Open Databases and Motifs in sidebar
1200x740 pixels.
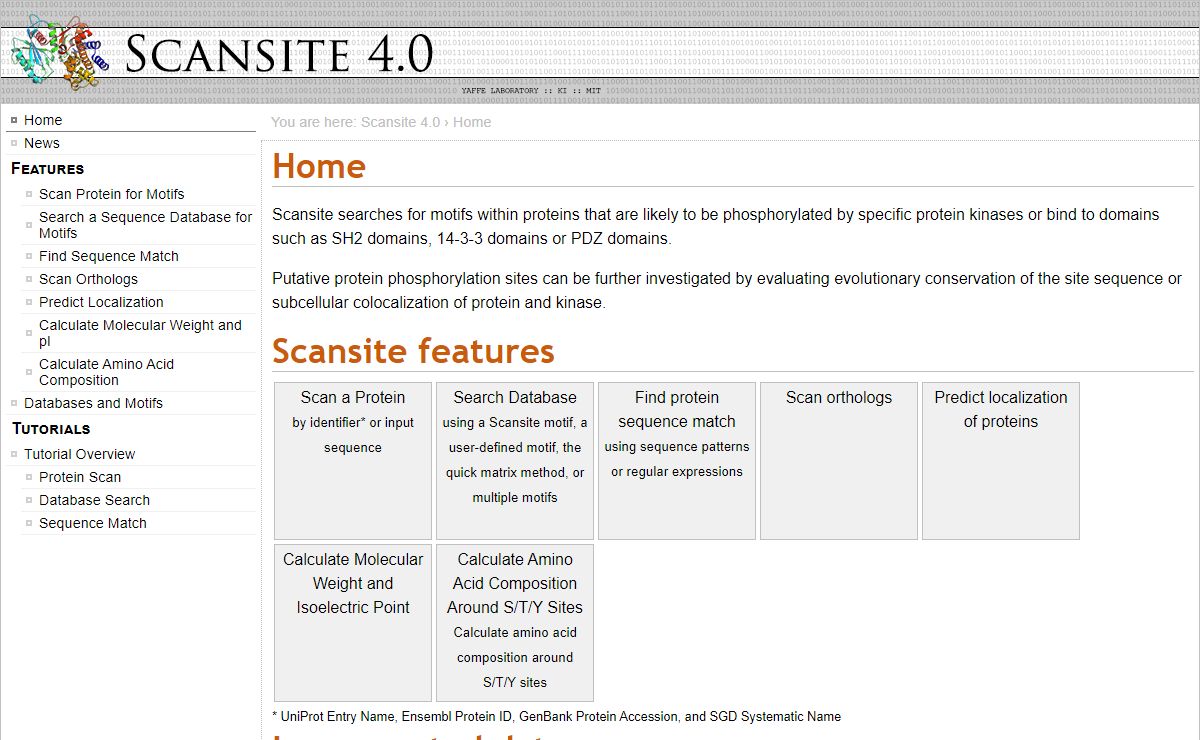tap(93, 403)
